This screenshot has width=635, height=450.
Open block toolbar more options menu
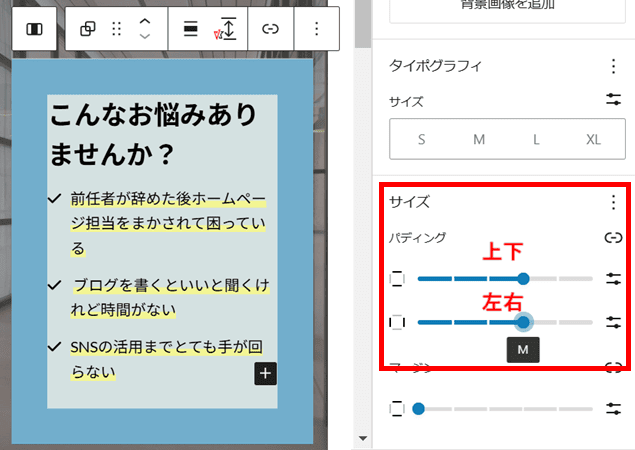pyautogui.click(x=316, y=29)
